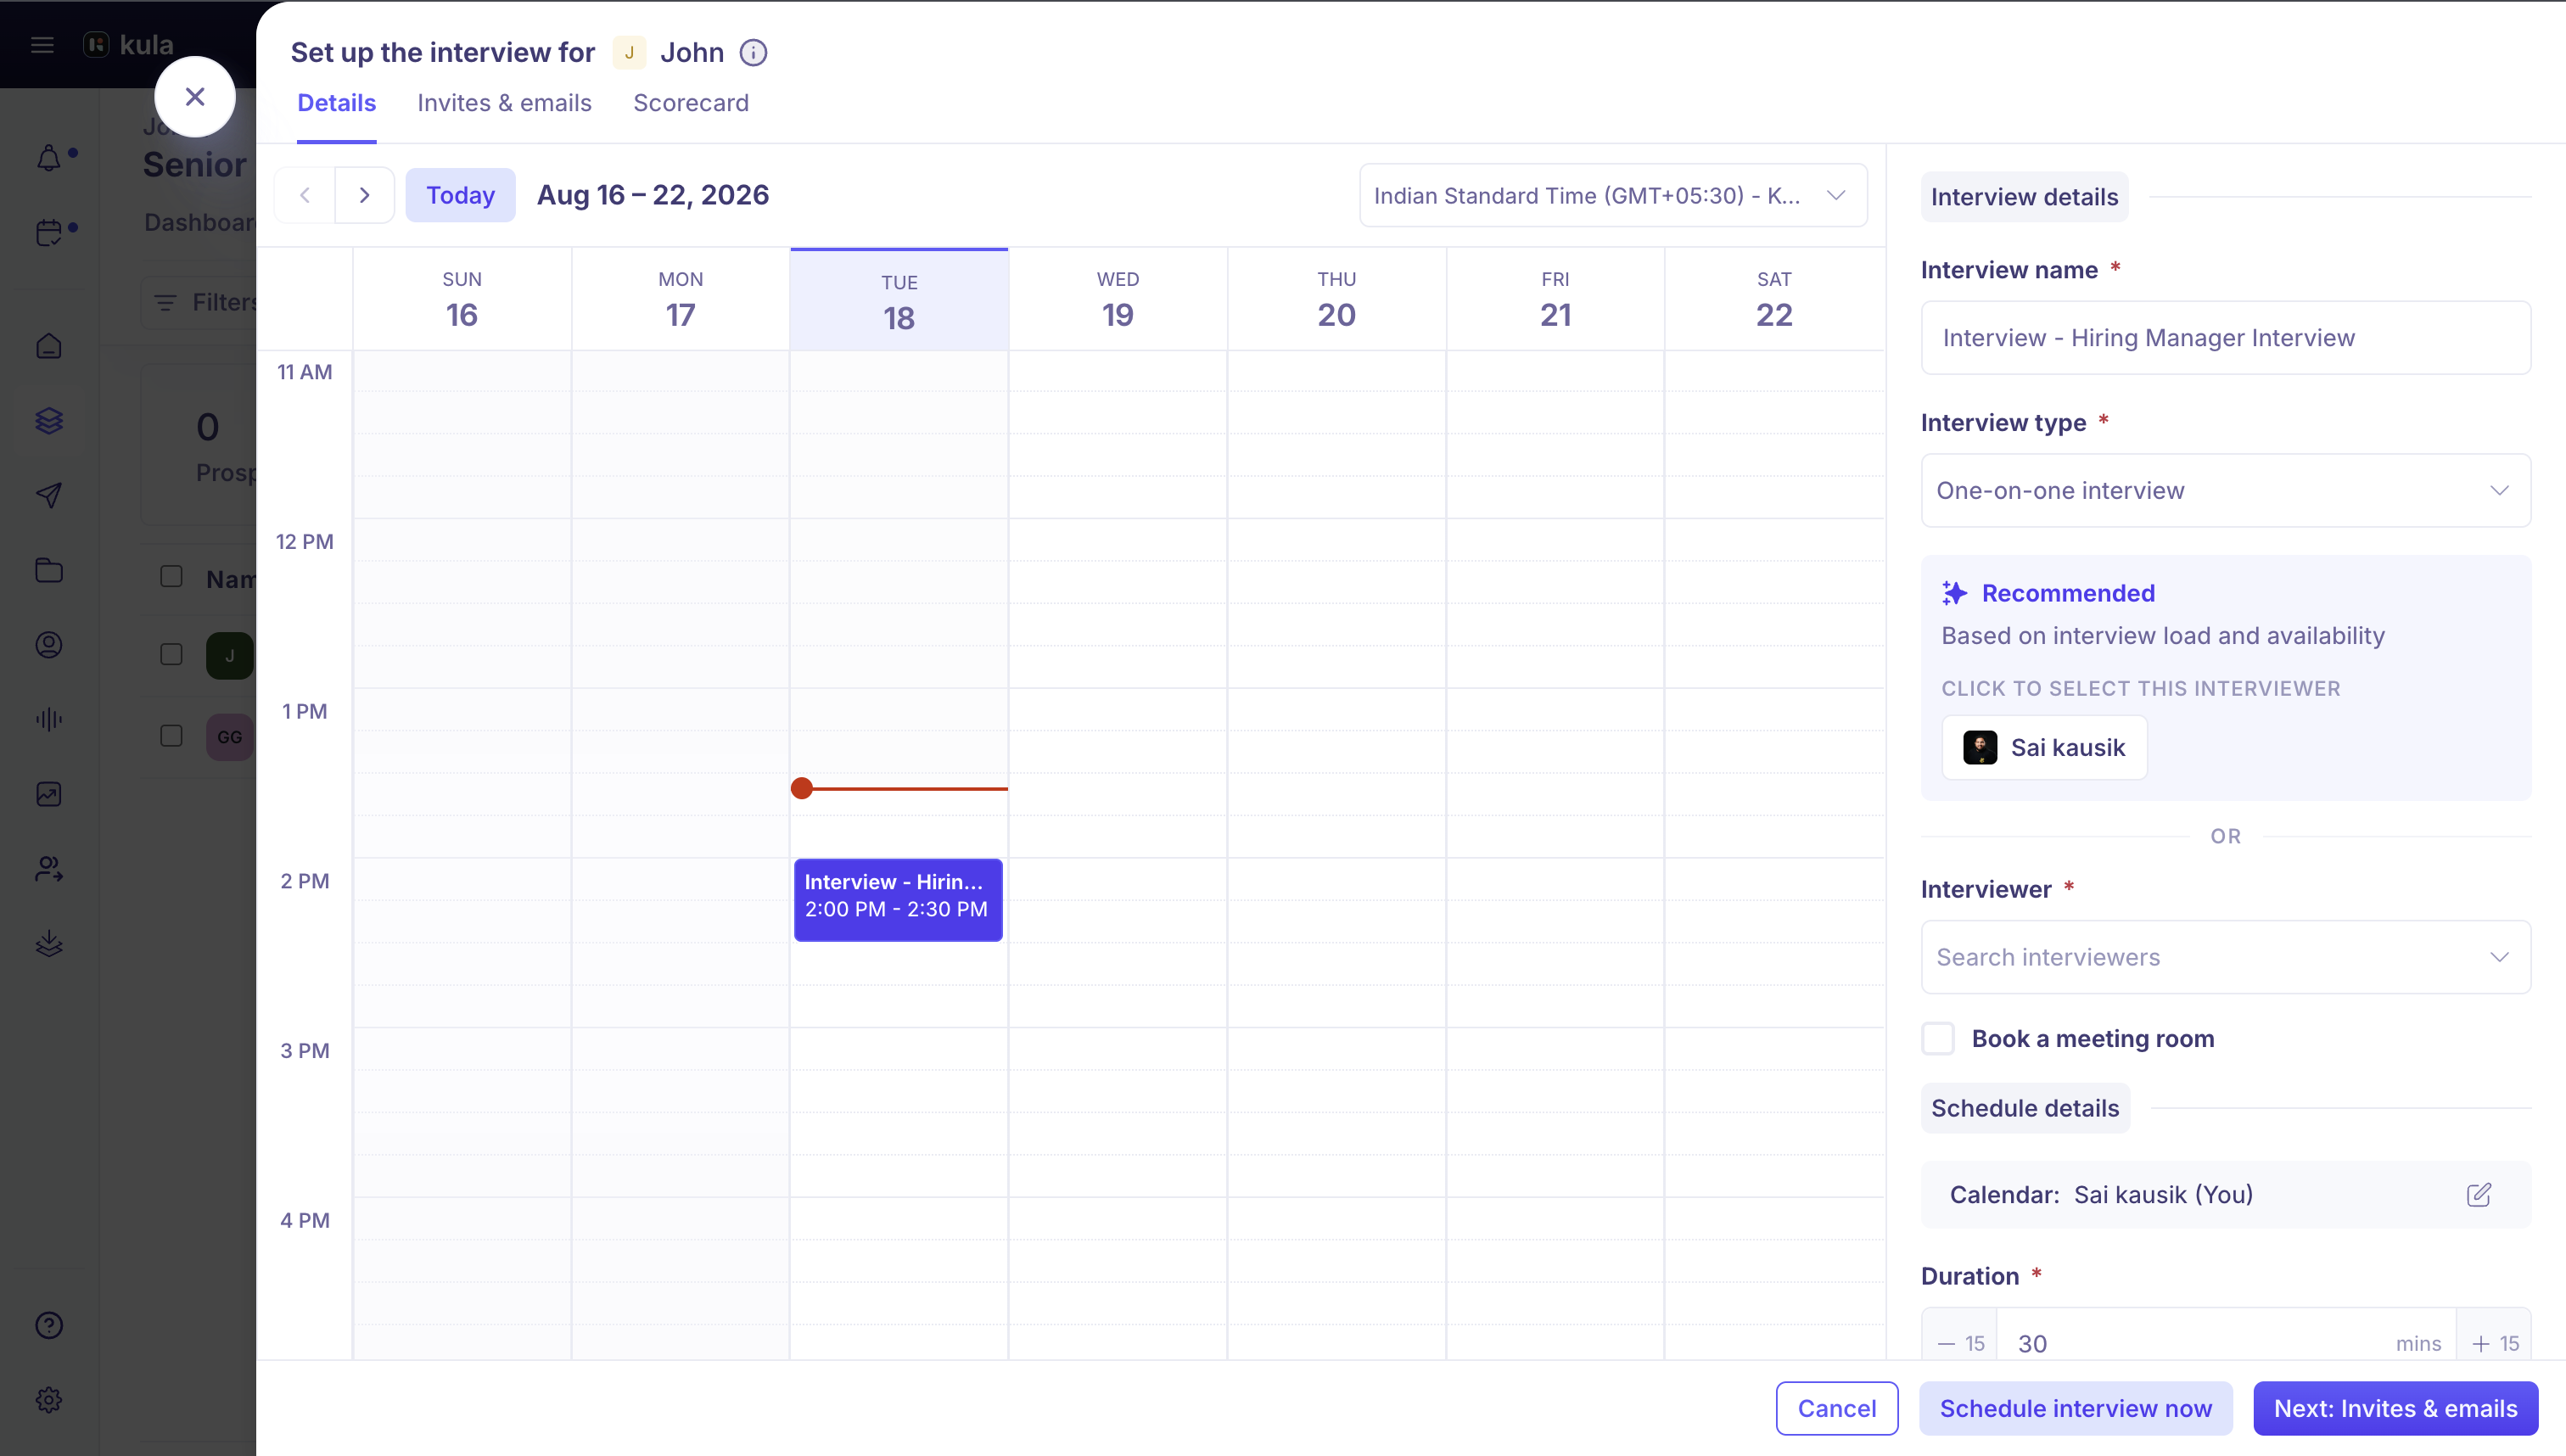Image resolution: width=2566 pixels, height=1456 pixels.
Task: Expand the Search interviewers dropdown
Action: click(x=2226, y=957)
